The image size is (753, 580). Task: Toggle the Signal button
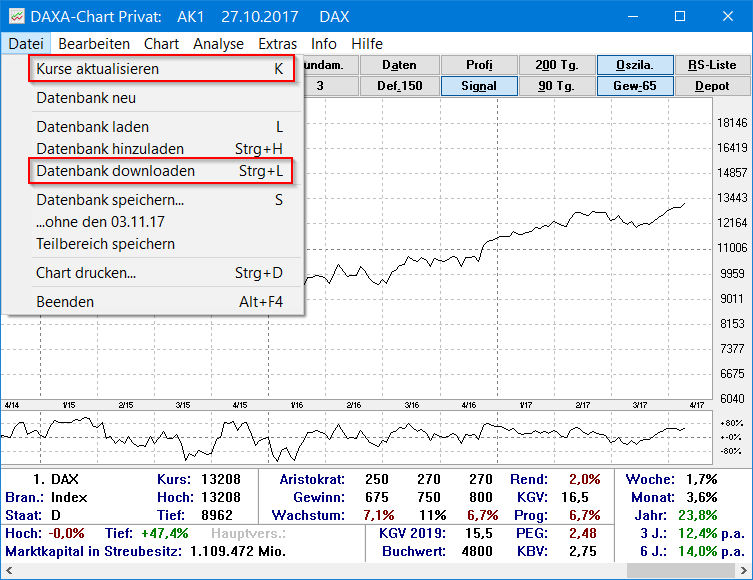[x=479, y=86]
